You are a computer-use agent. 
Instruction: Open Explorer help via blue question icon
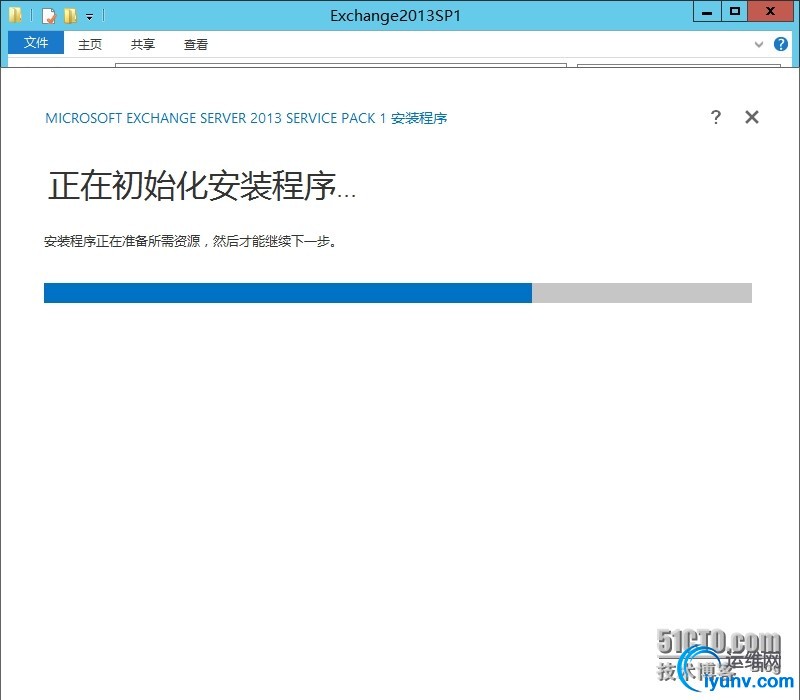[781, 44]
